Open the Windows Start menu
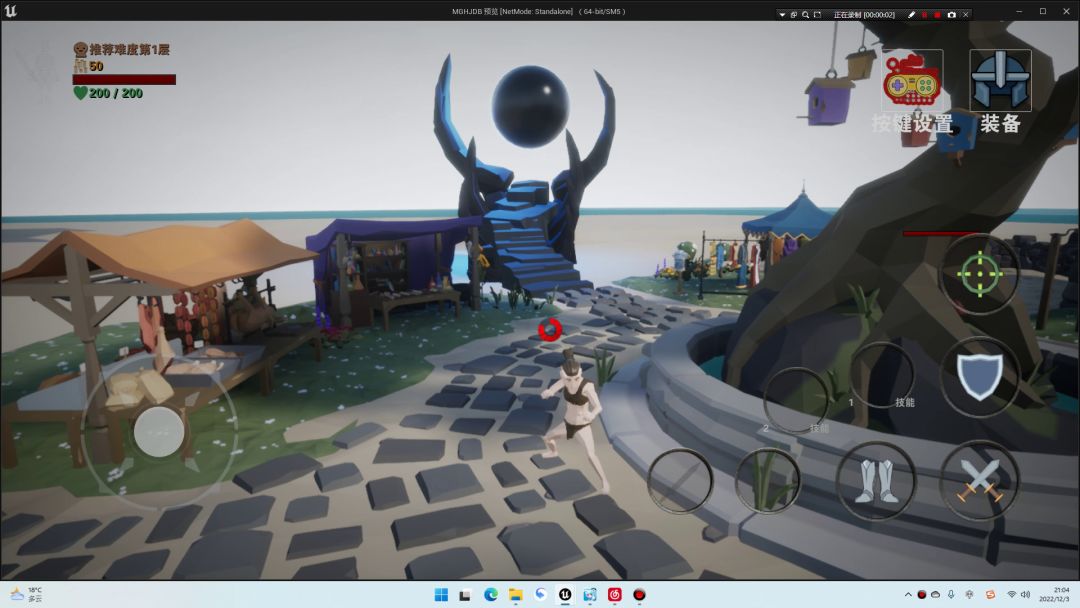The width and height of the screenshot is (1080, 608). click(441, 595)
